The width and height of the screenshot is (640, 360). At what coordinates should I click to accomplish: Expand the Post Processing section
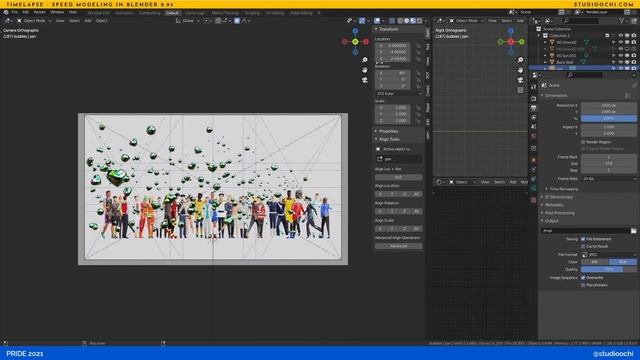[558, 213]
